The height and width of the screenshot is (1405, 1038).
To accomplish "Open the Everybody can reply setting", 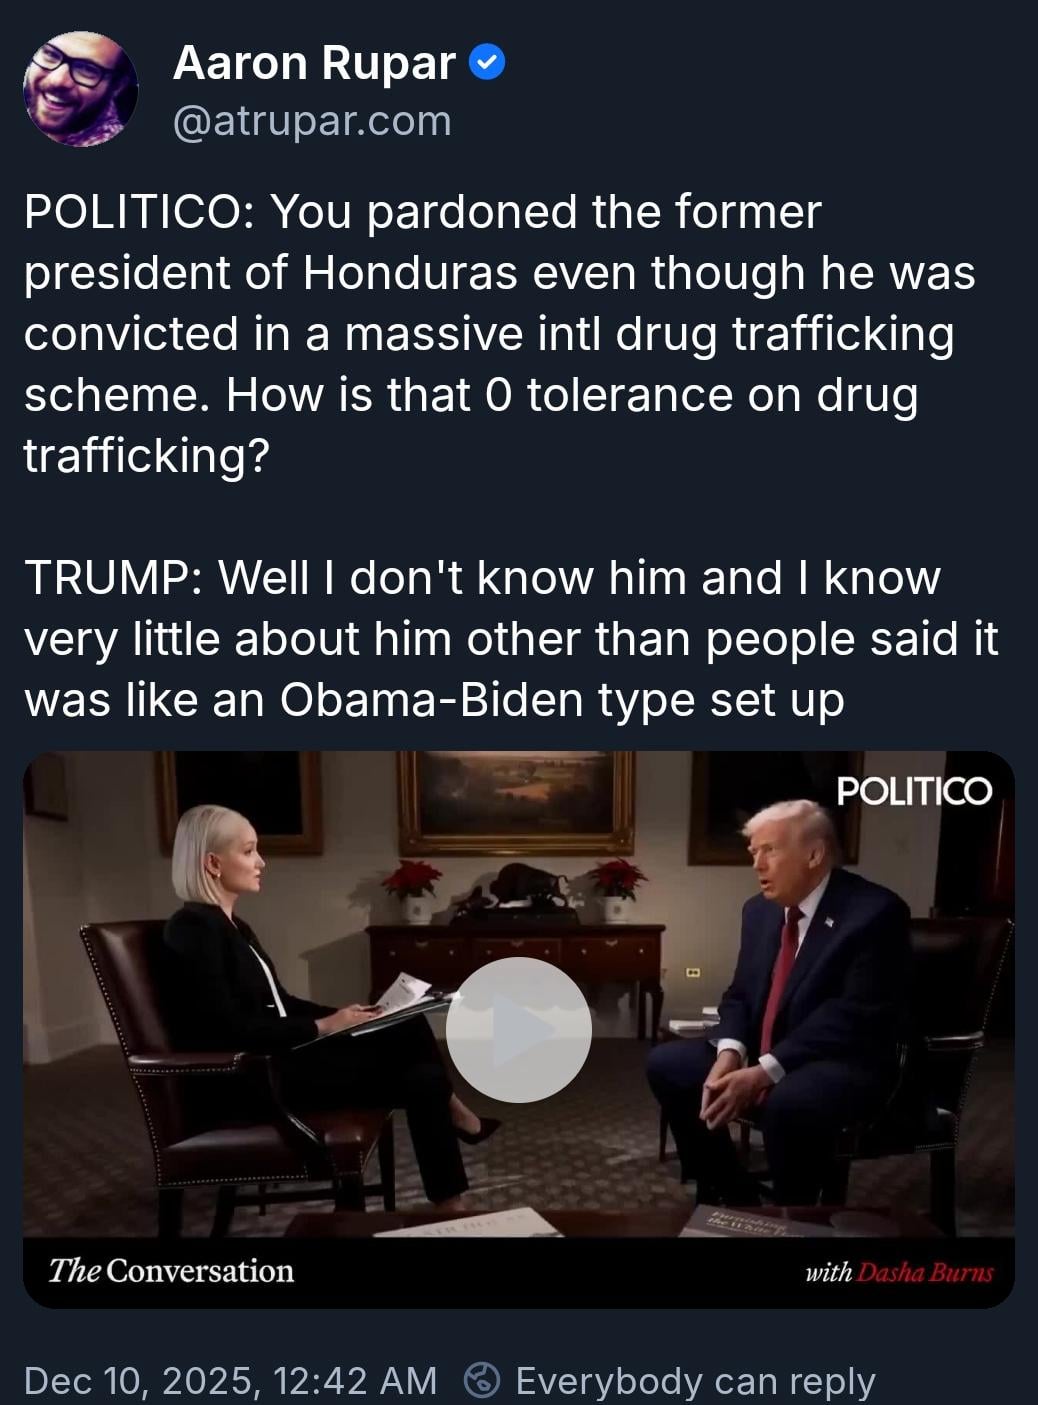I will pos(695,1380).
